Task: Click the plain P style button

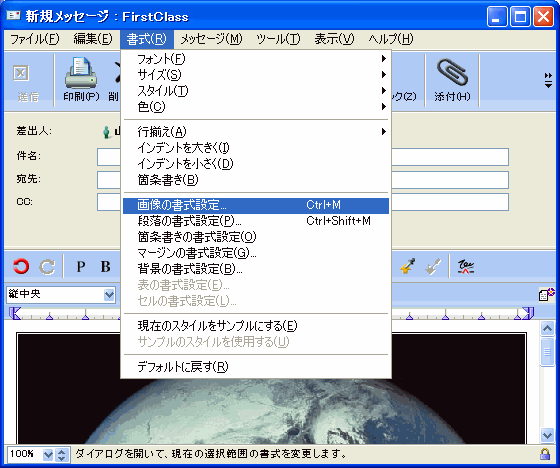Action: pos(81,267)
